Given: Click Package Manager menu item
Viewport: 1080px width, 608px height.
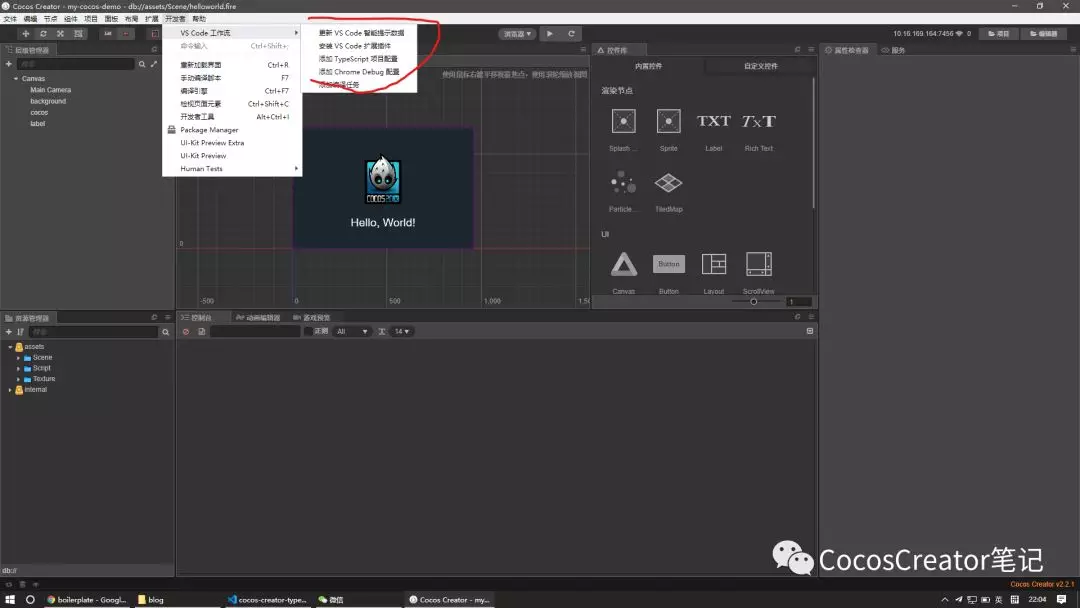Looking at the screenshot, I should (x=232, y=129).
